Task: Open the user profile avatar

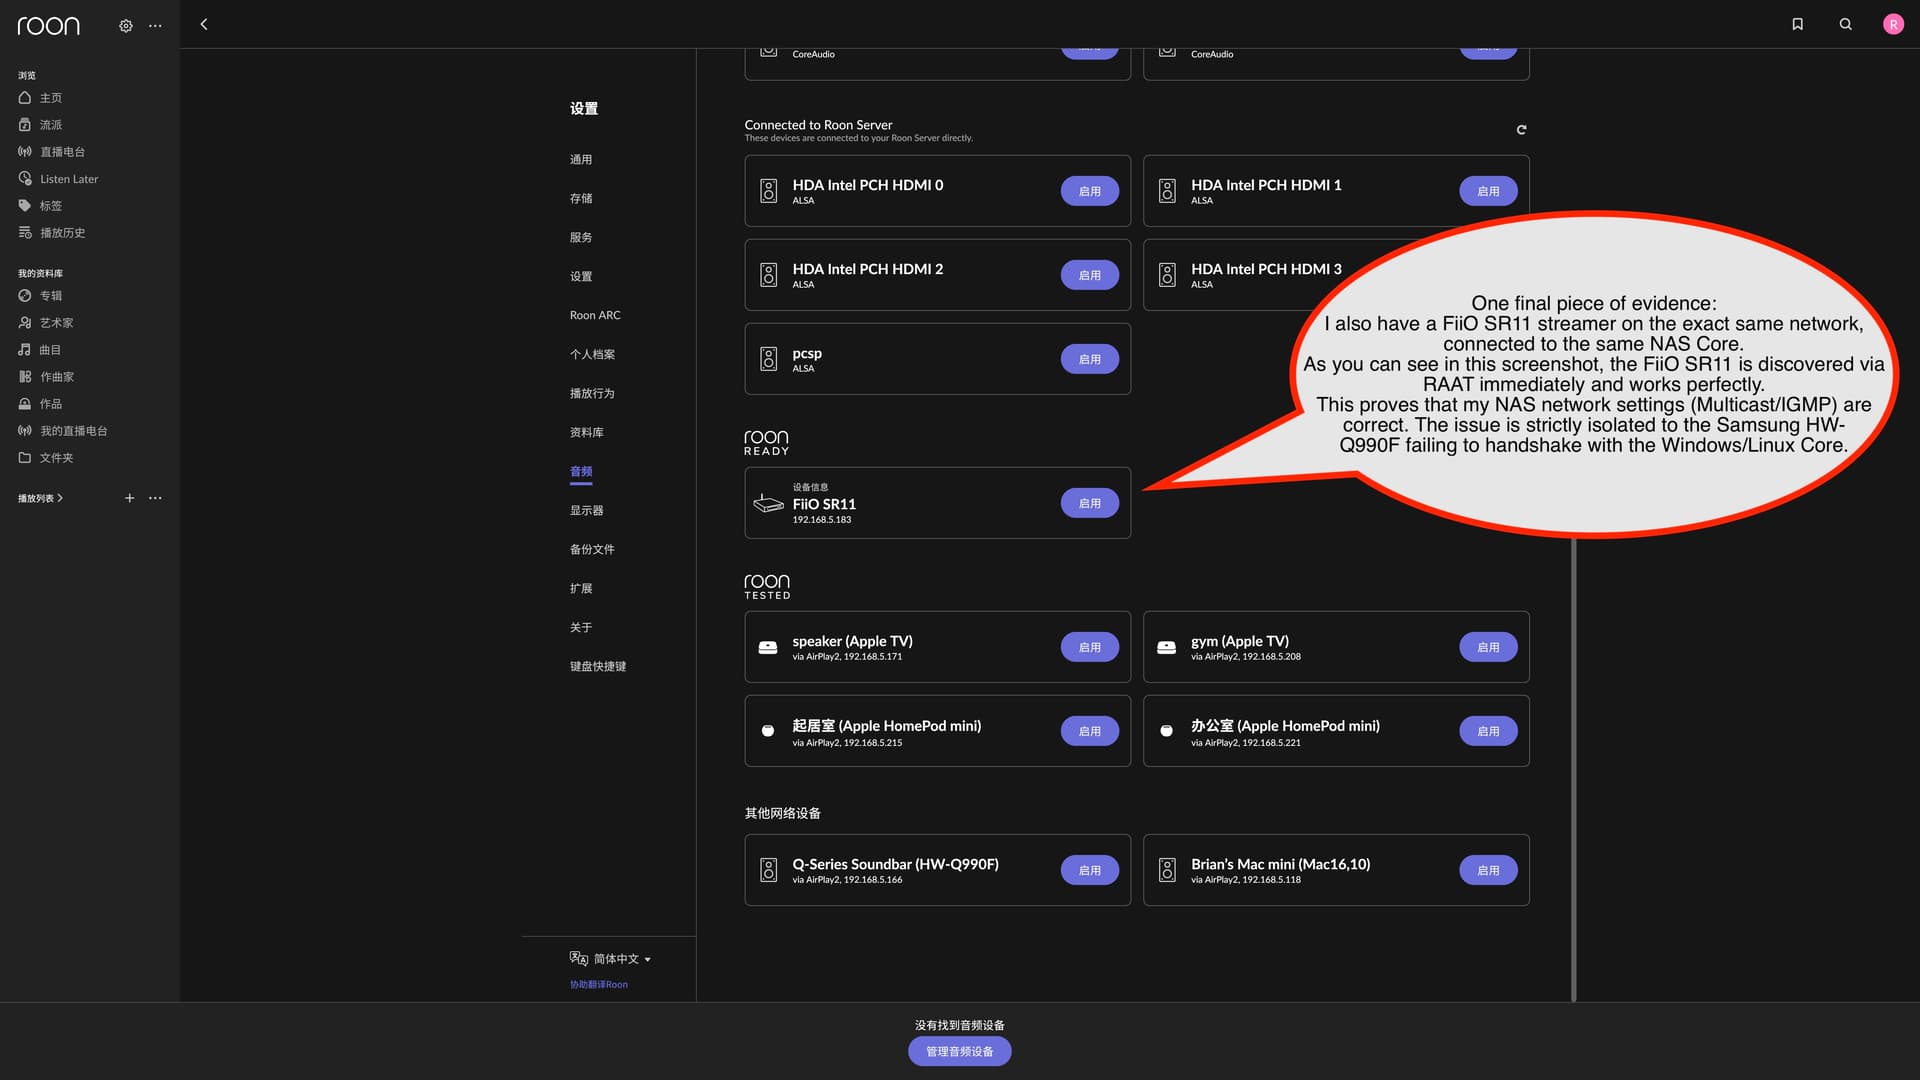Action: point(1893,24)
